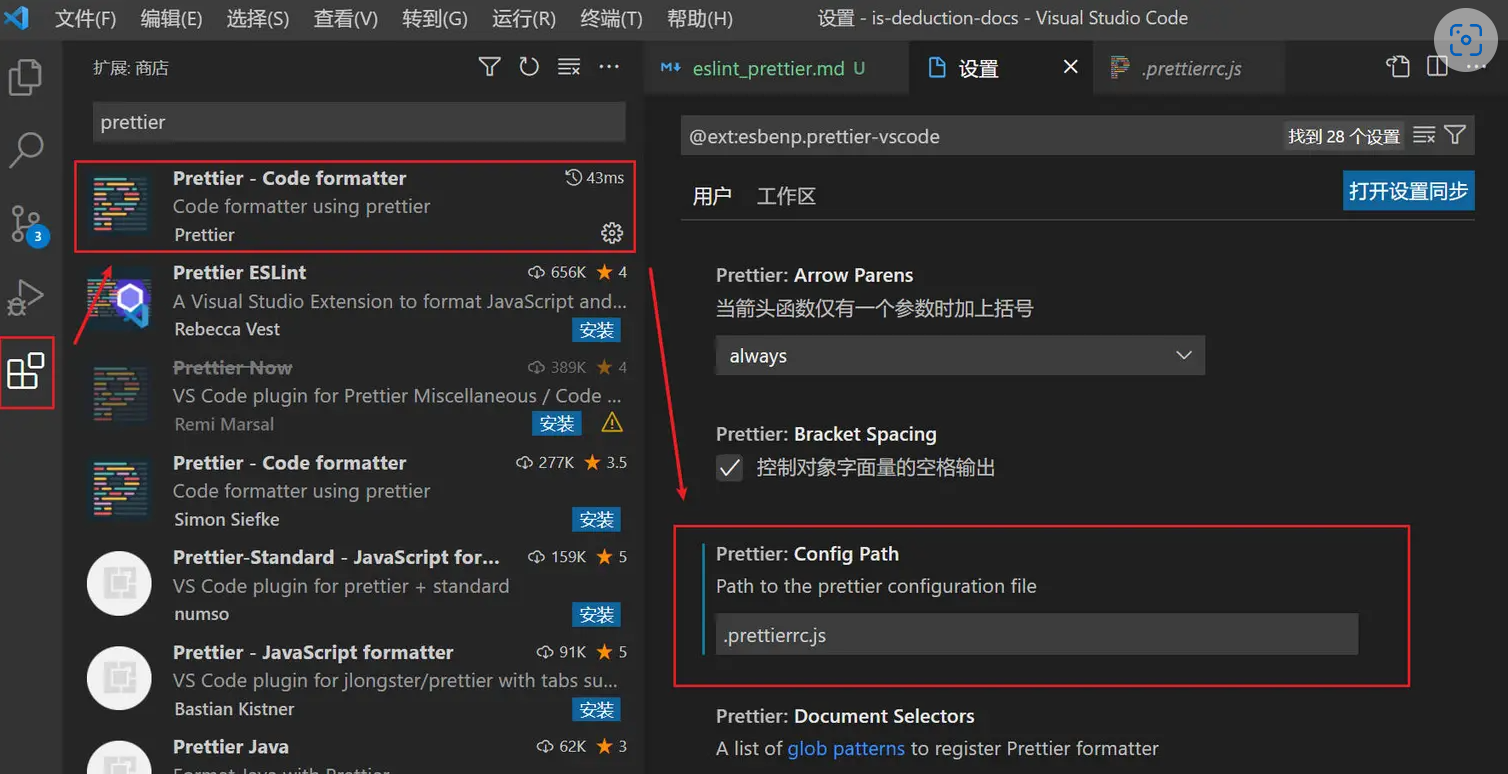This screenshot has height=774, width=1508.
Task: Refresh the extensions list
Action: click(529, 67)
